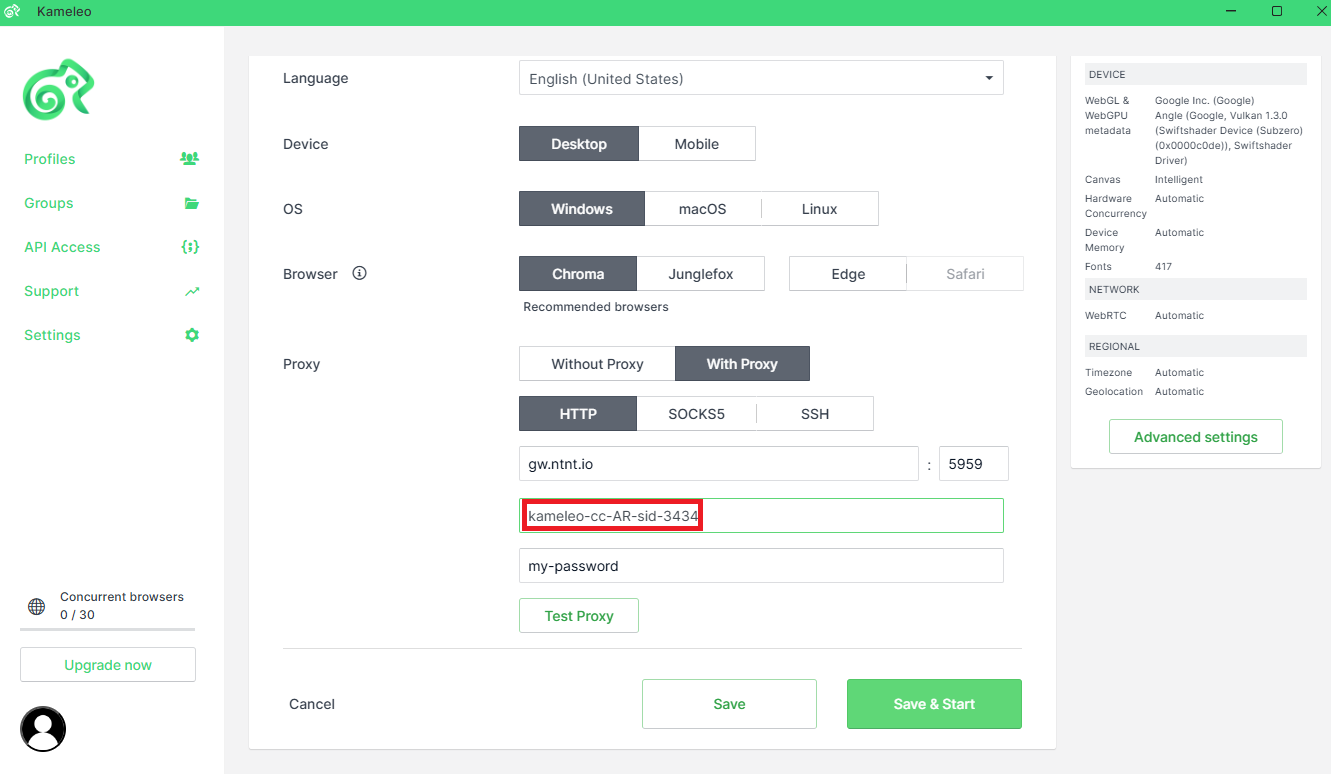Click the Fonts value 417
This screenshot has width=1331, height=774.
pos(1163,267)
